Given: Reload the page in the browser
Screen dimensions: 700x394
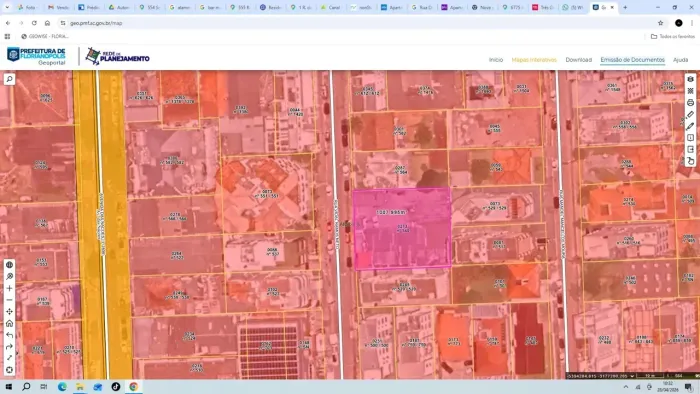Looking at the screenshot, I should [x=34, y=23].
